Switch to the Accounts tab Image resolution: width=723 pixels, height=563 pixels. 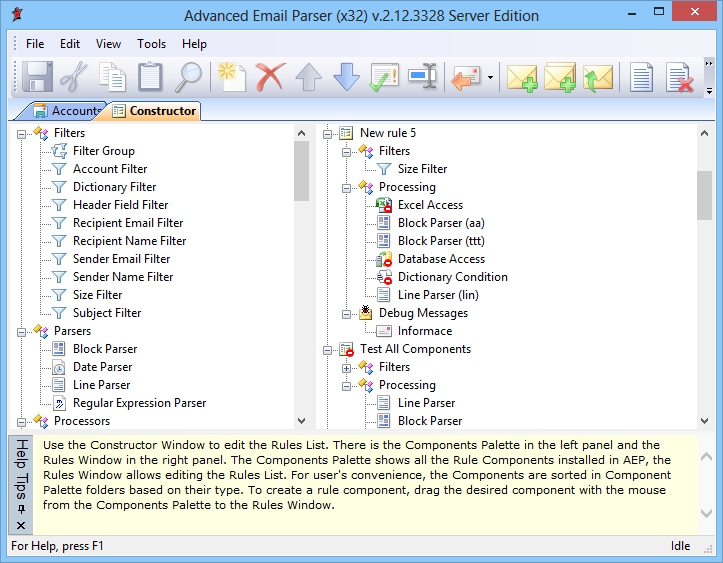tap(67, 111)
